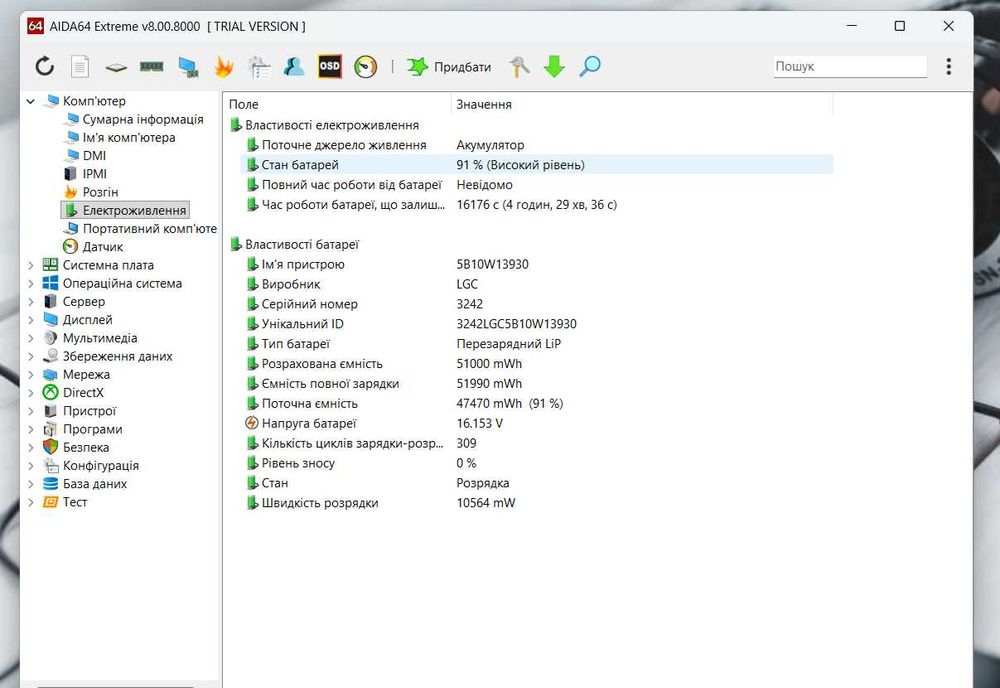The height and width of the screenshot is (688, 1000).
Task: Select the Стан батарей row
Action: tap(537, 165)
